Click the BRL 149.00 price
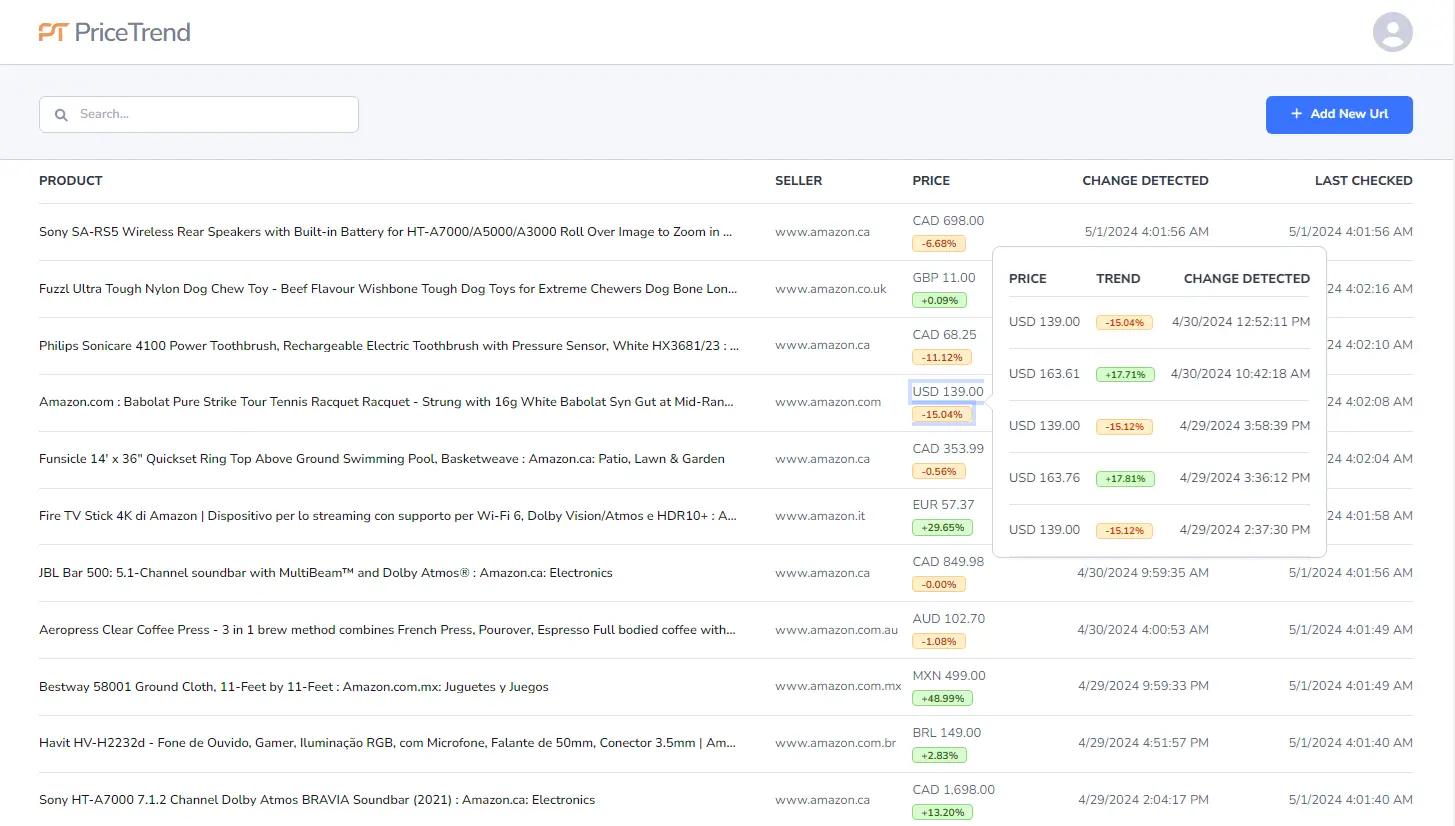Screen dimensions: 1455x826 947,733
